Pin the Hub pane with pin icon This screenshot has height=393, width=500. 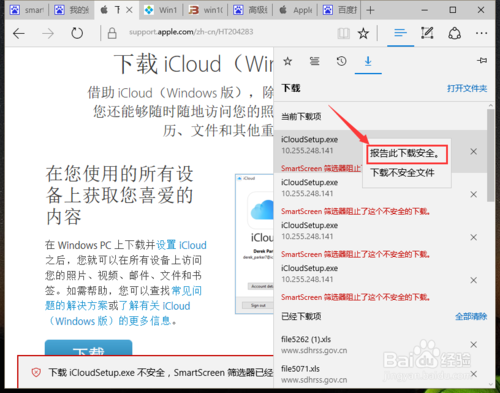coord(482,60)
